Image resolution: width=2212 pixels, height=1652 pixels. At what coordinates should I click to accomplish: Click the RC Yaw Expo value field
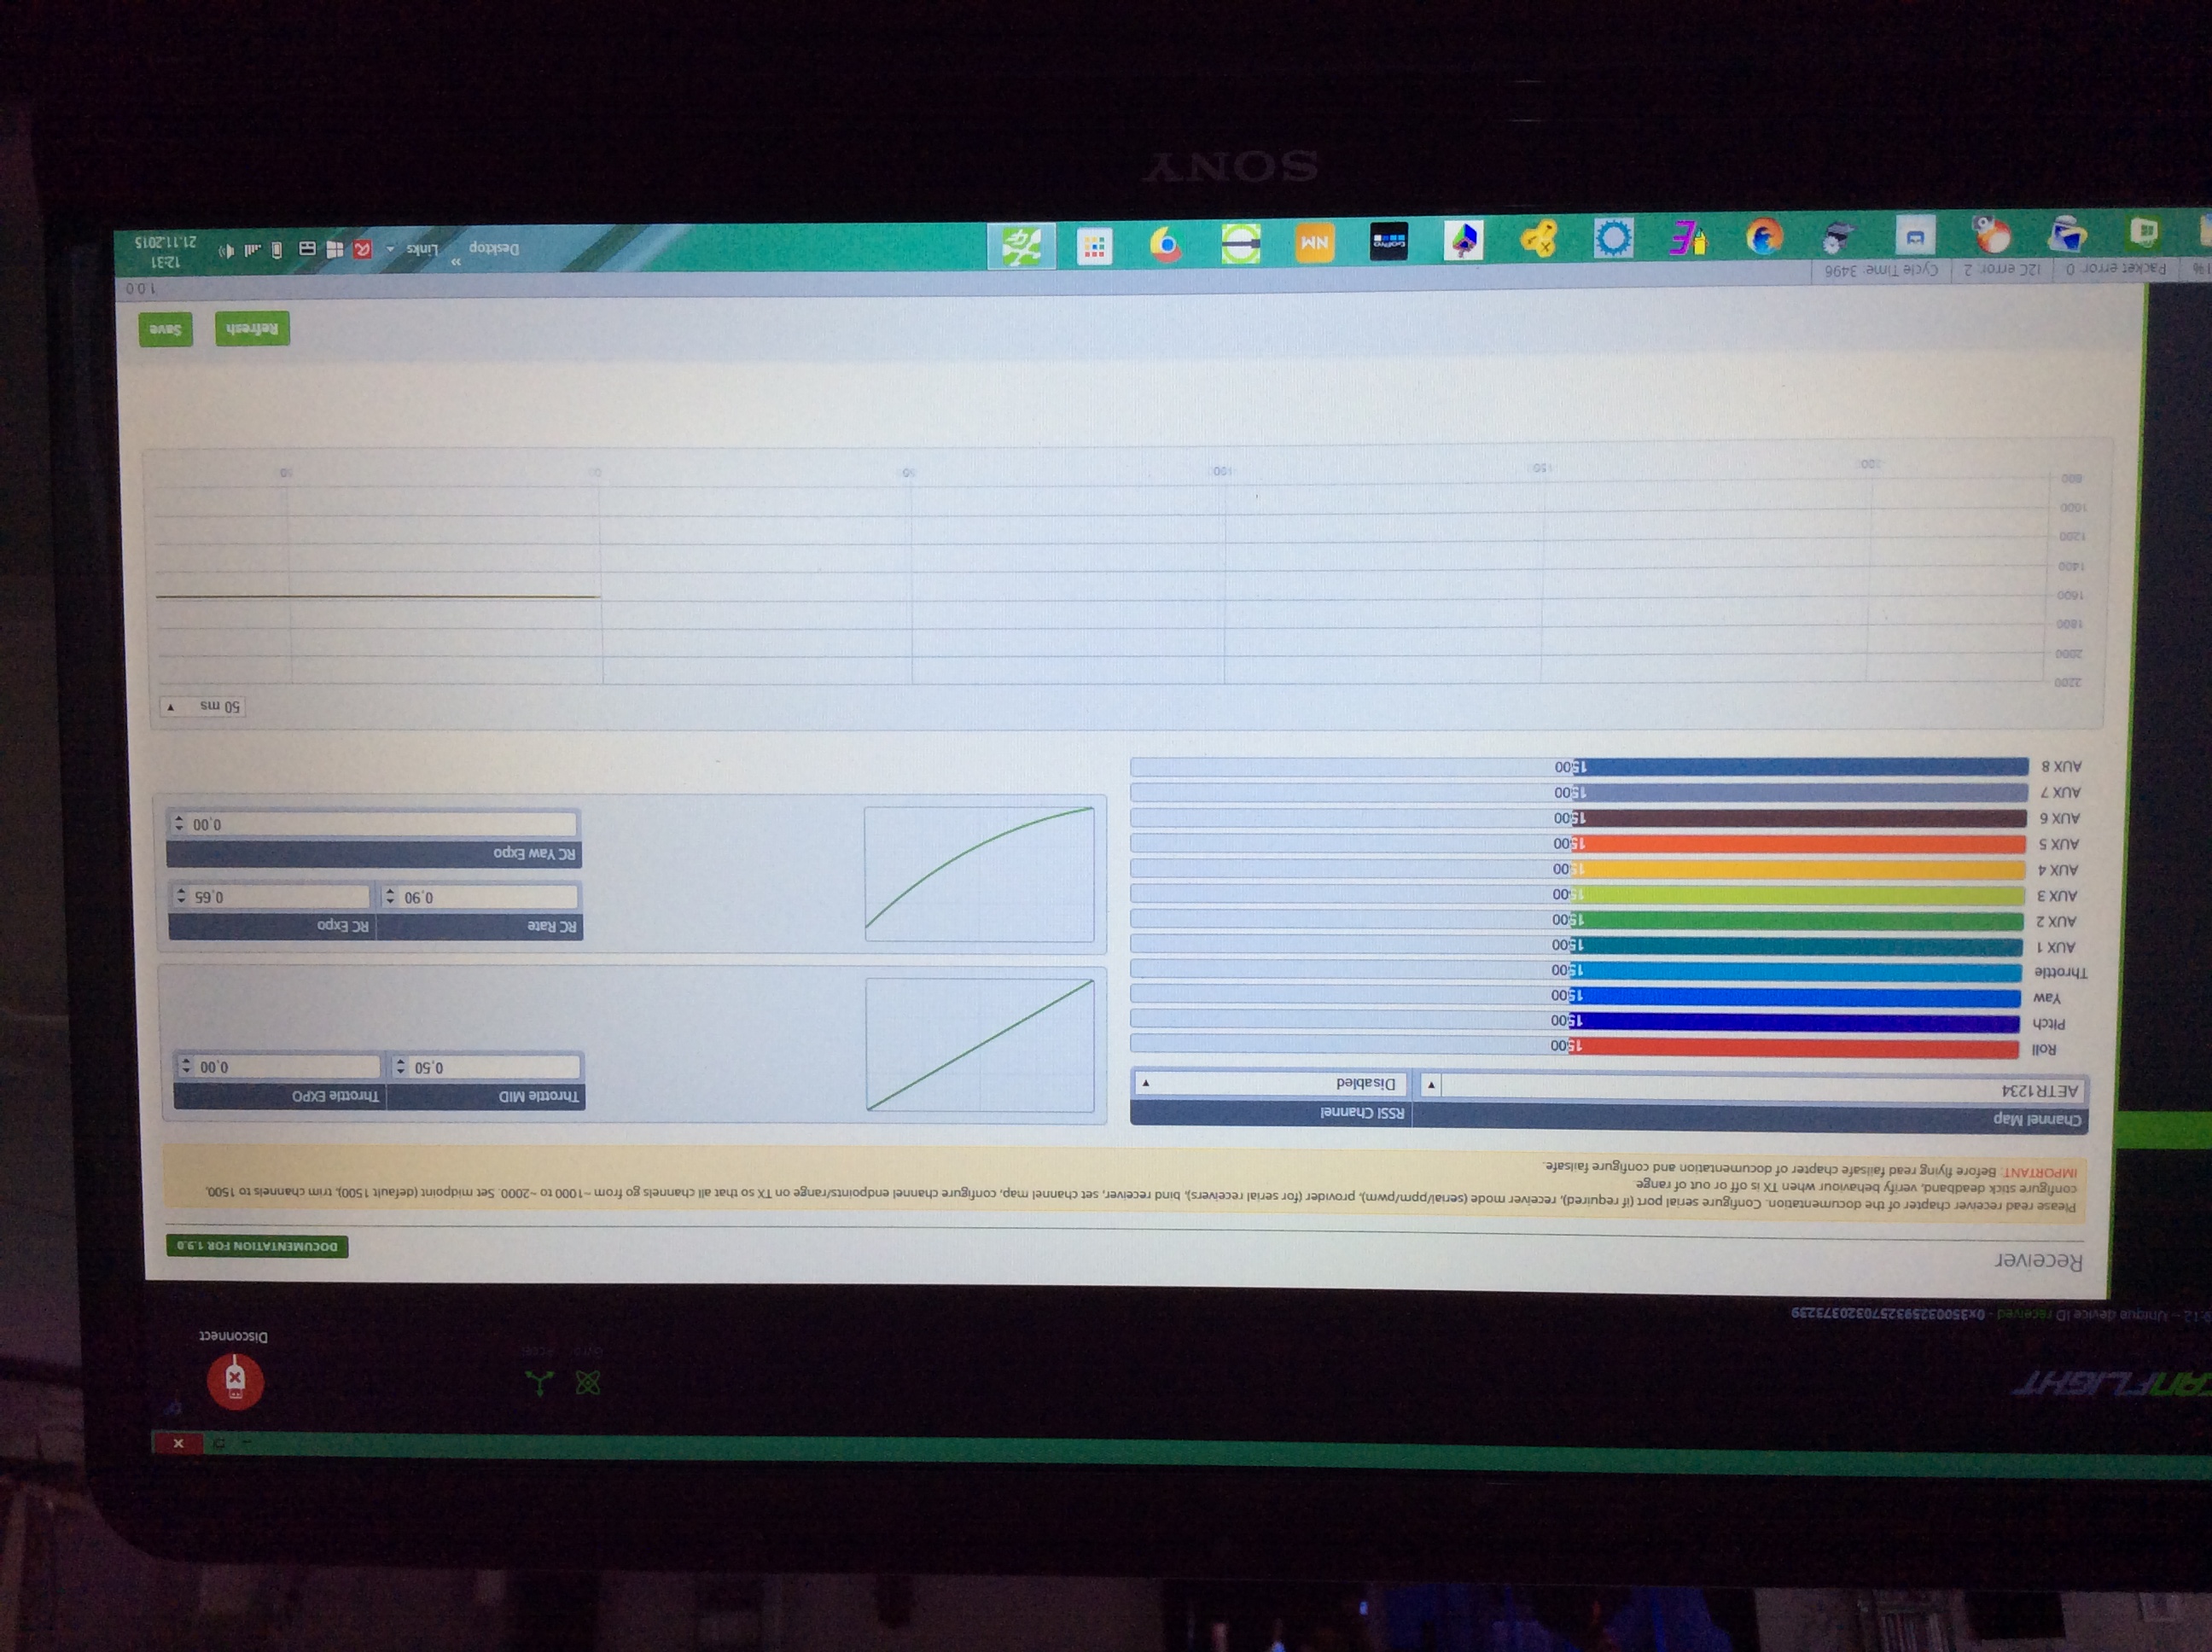[380, 825]
